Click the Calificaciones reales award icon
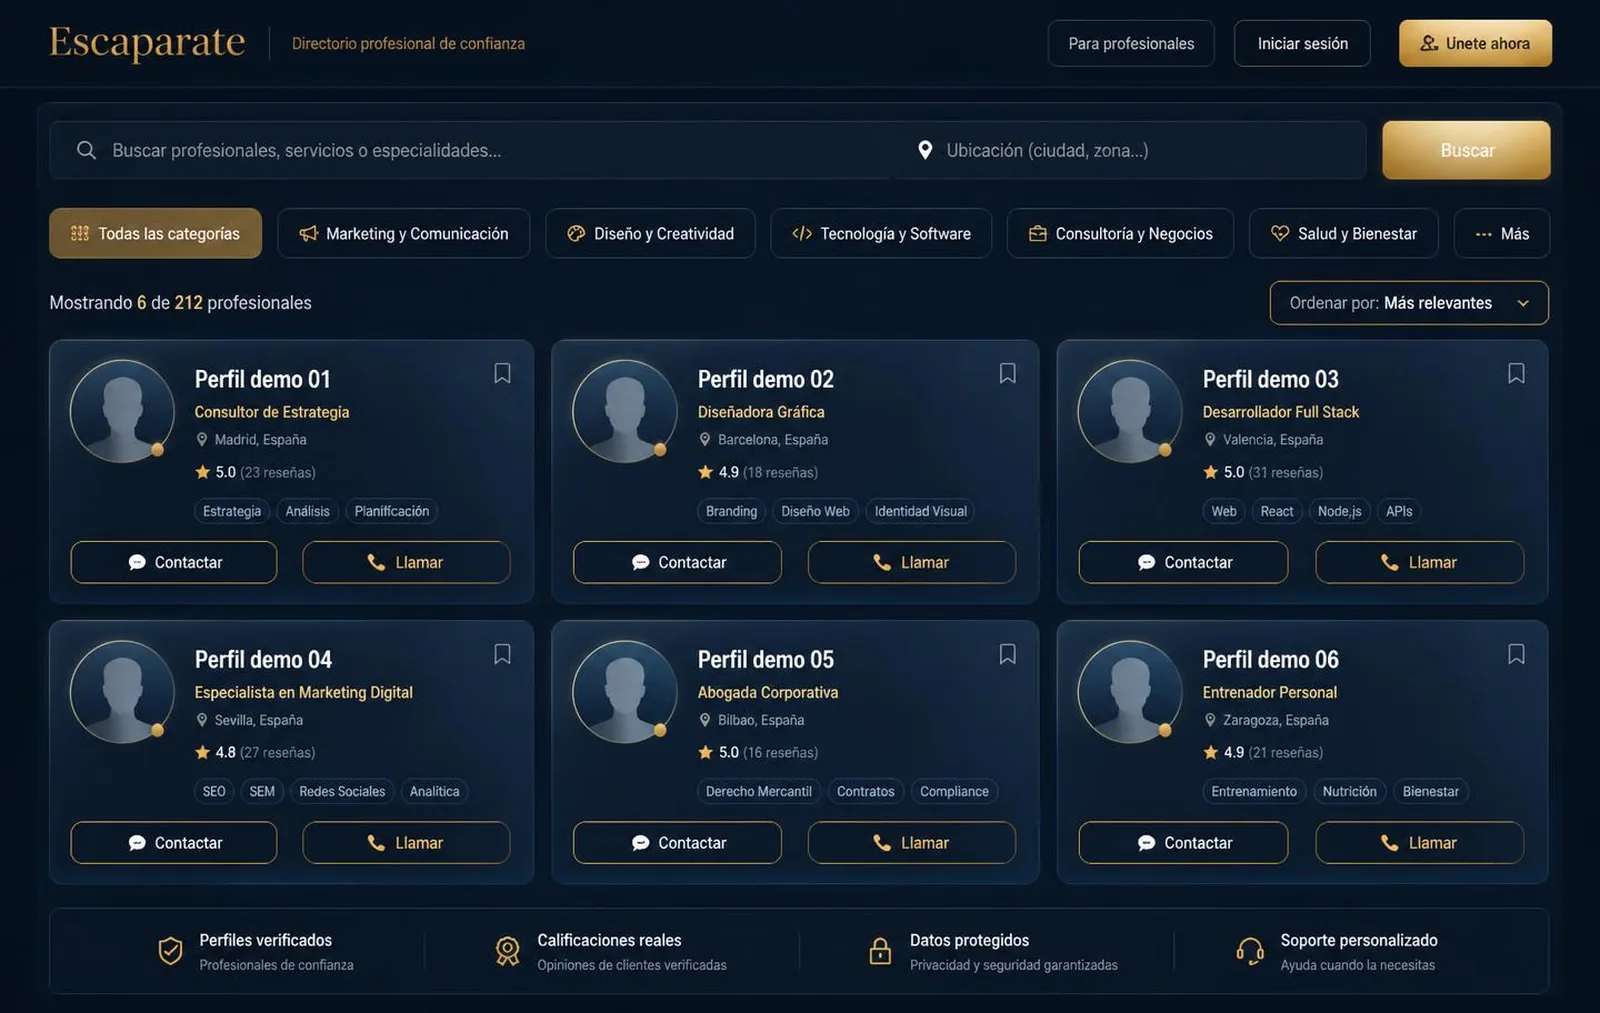Viewport: 1600px width, 1013px height. [508, 951]
